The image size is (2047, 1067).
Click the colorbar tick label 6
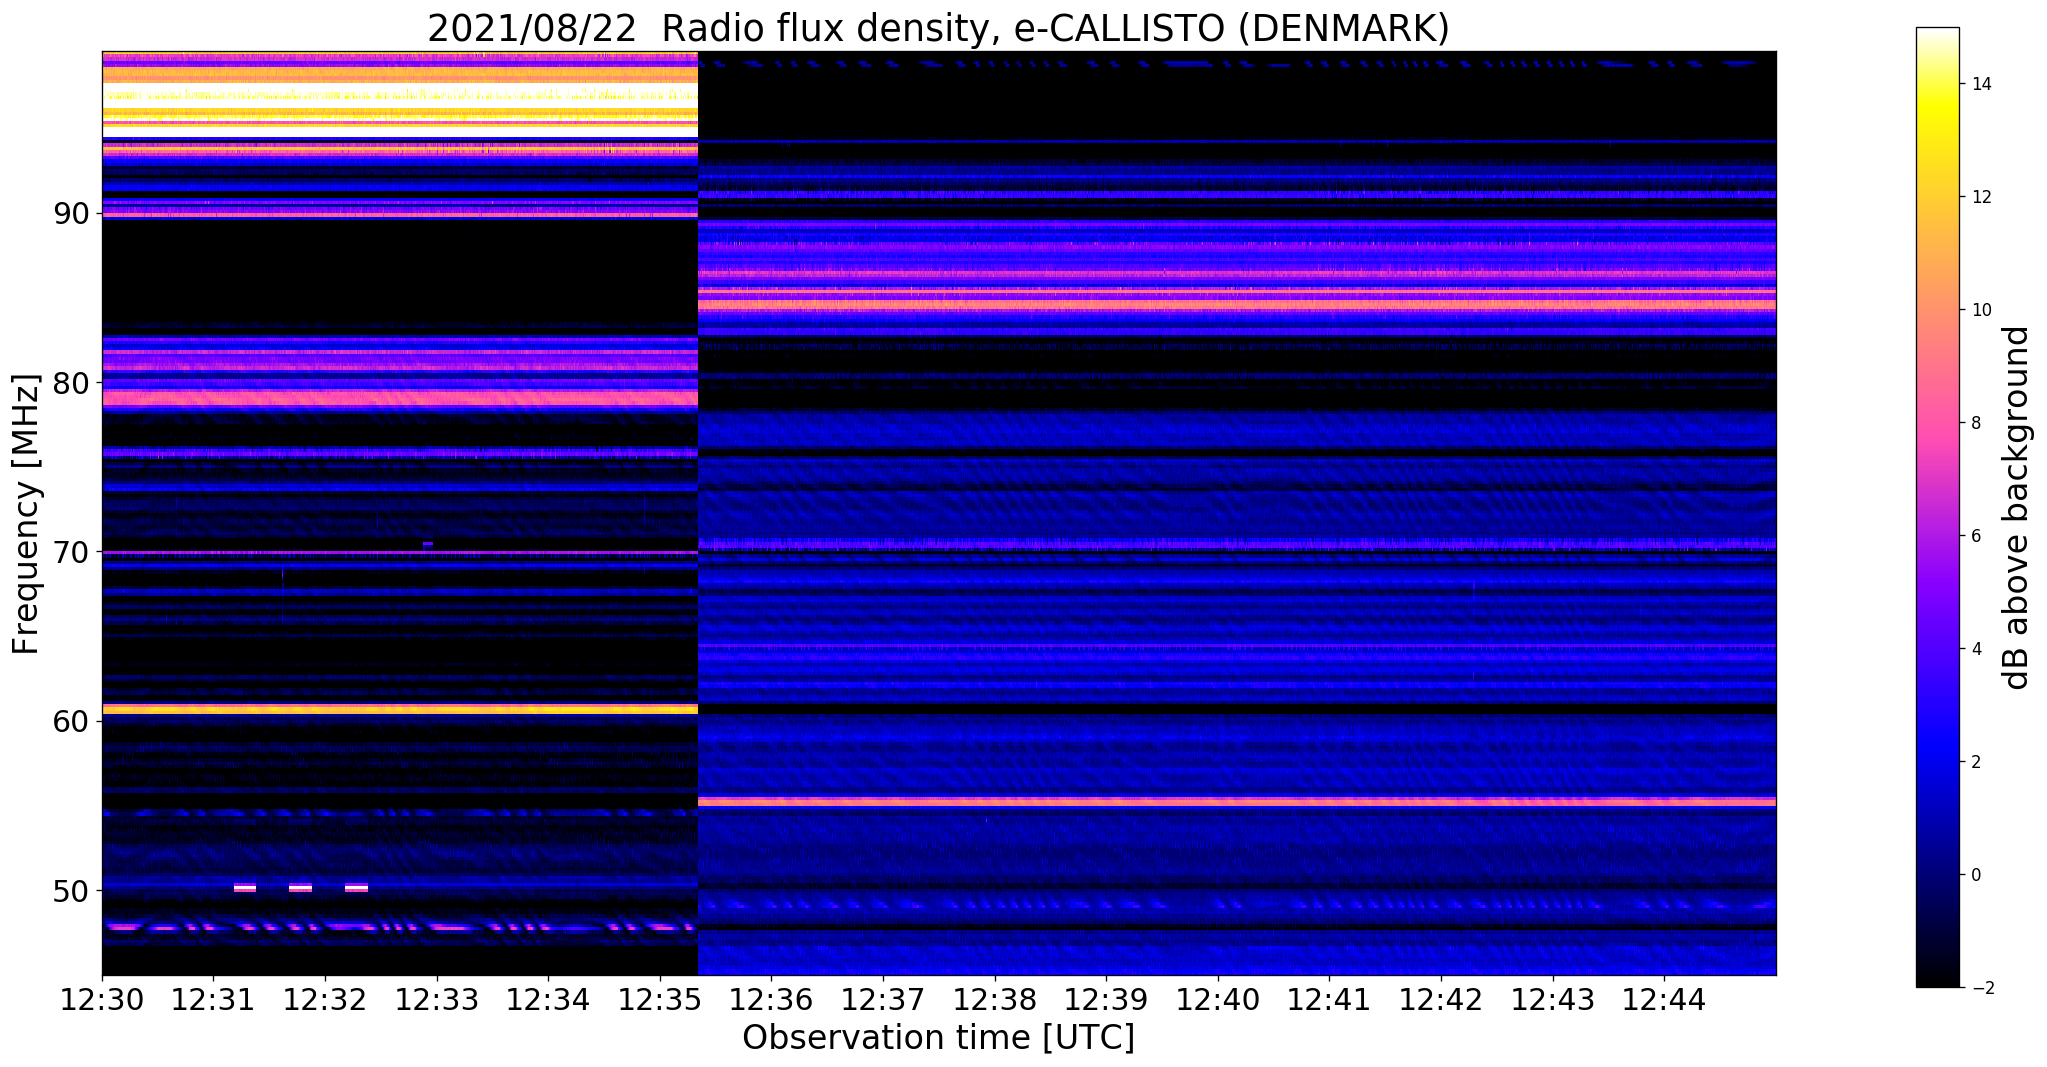(x=1975, y=536)
